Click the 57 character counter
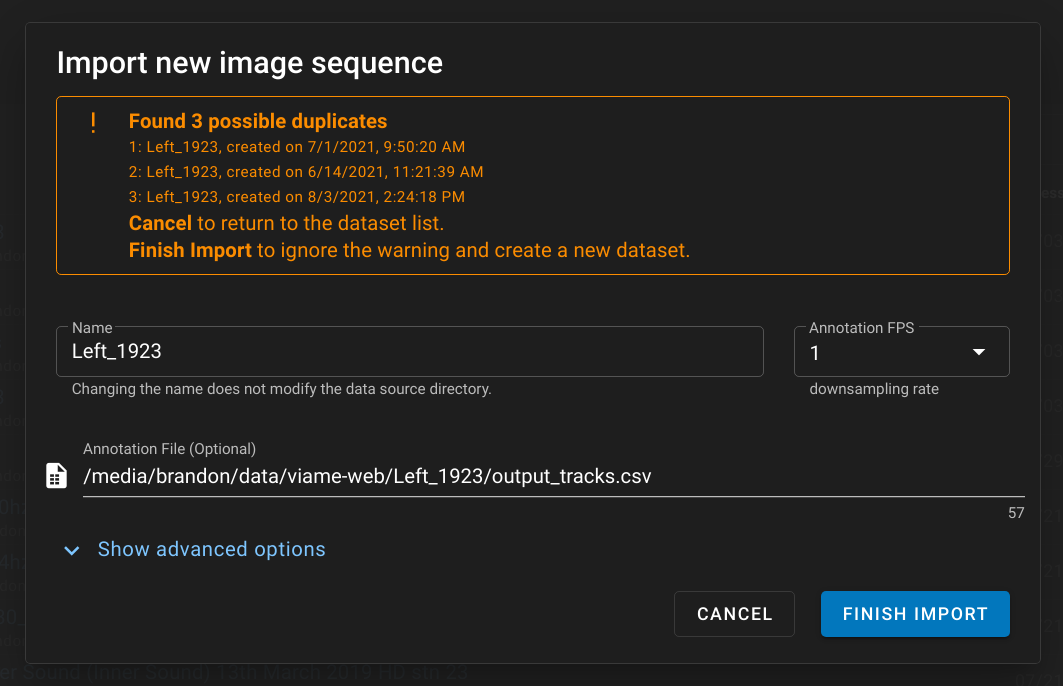1063x686 pixels. (x=1016, y=513)
